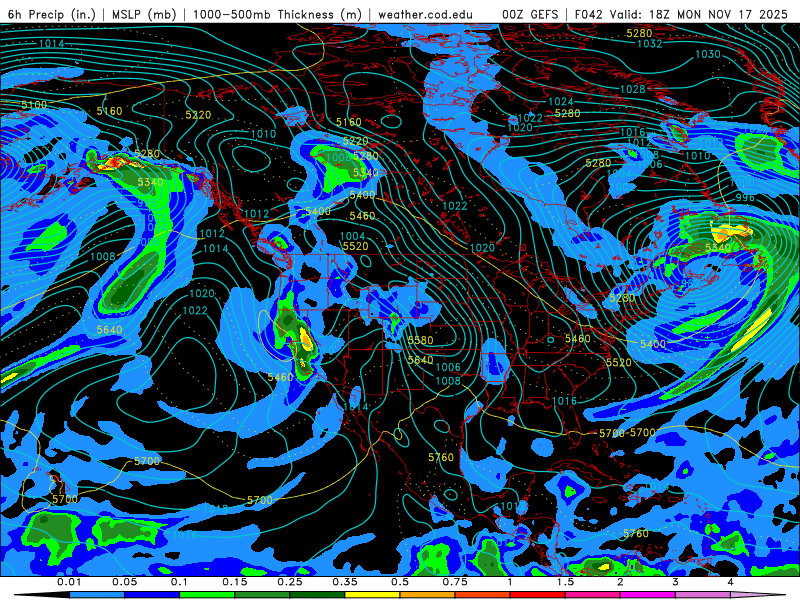Select the 3 inch colorbar label

pos(675,582)
